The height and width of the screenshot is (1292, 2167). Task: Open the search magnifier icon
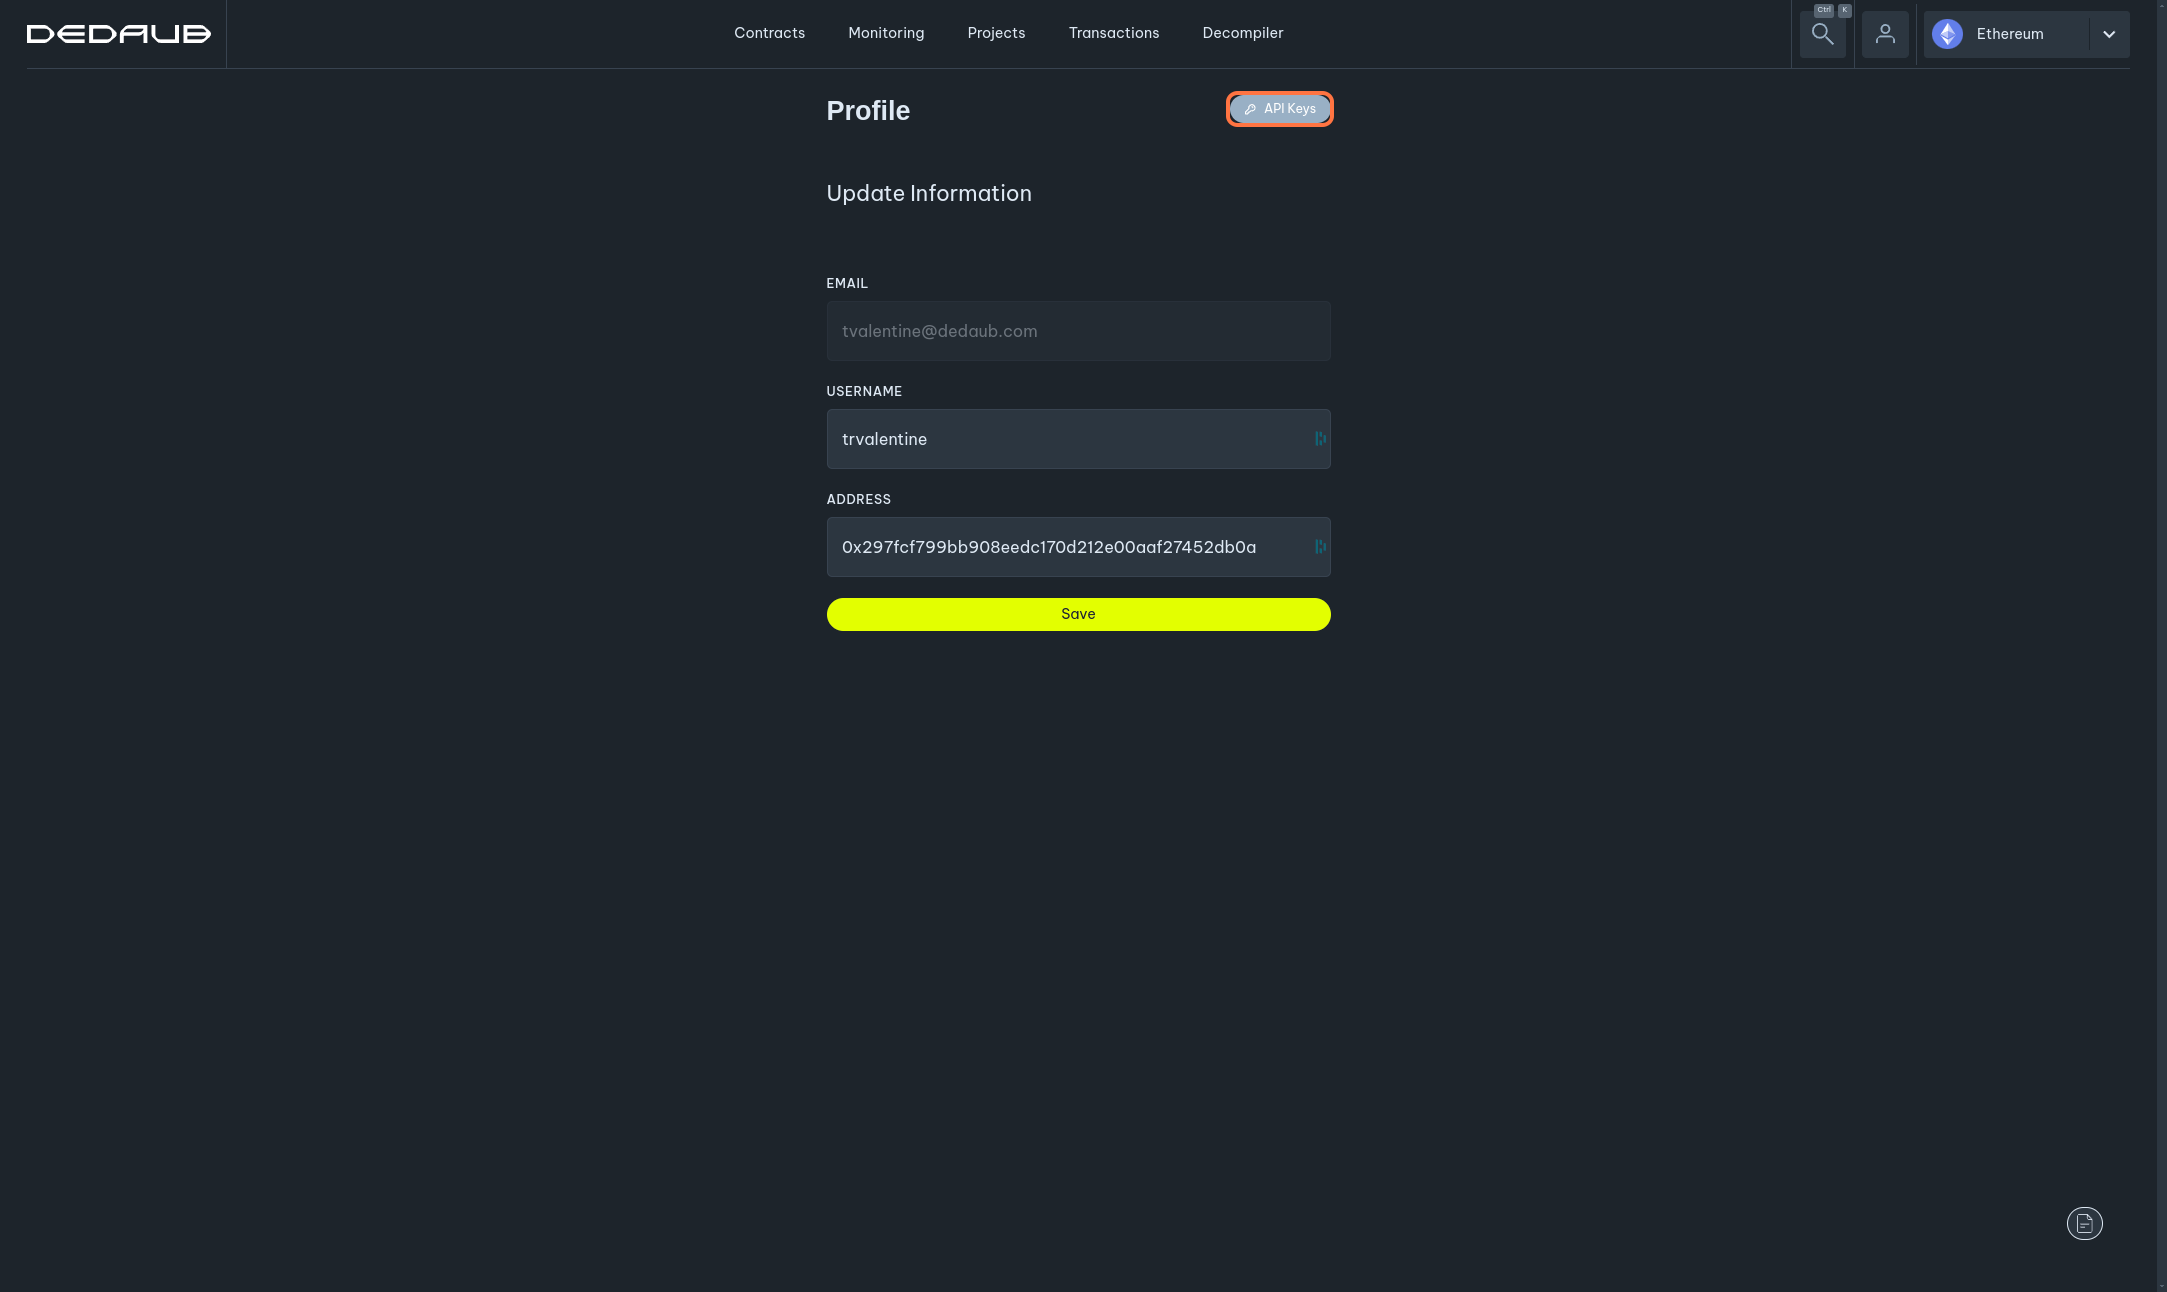coord(1822,34)
